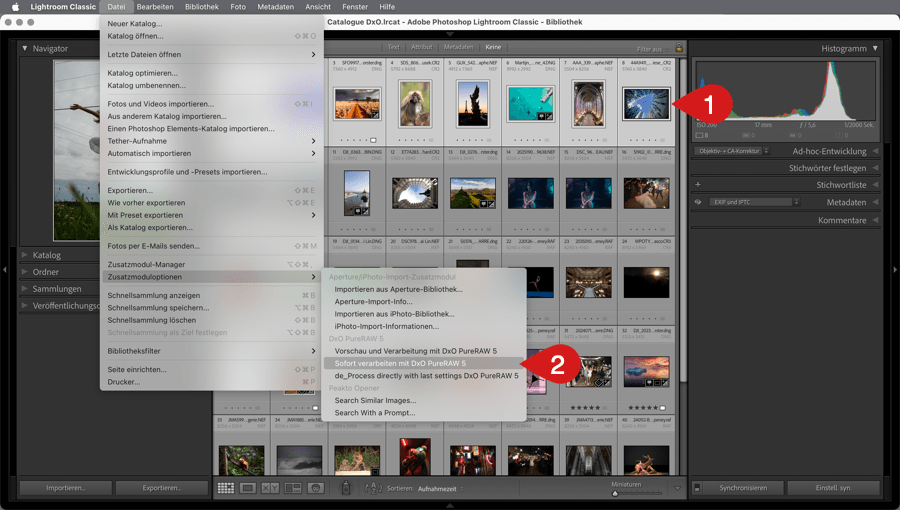Image resolution: width=900 pixels, height=510 pixels.
Task: Click the Navigator preview image
Action: point(76,150)
